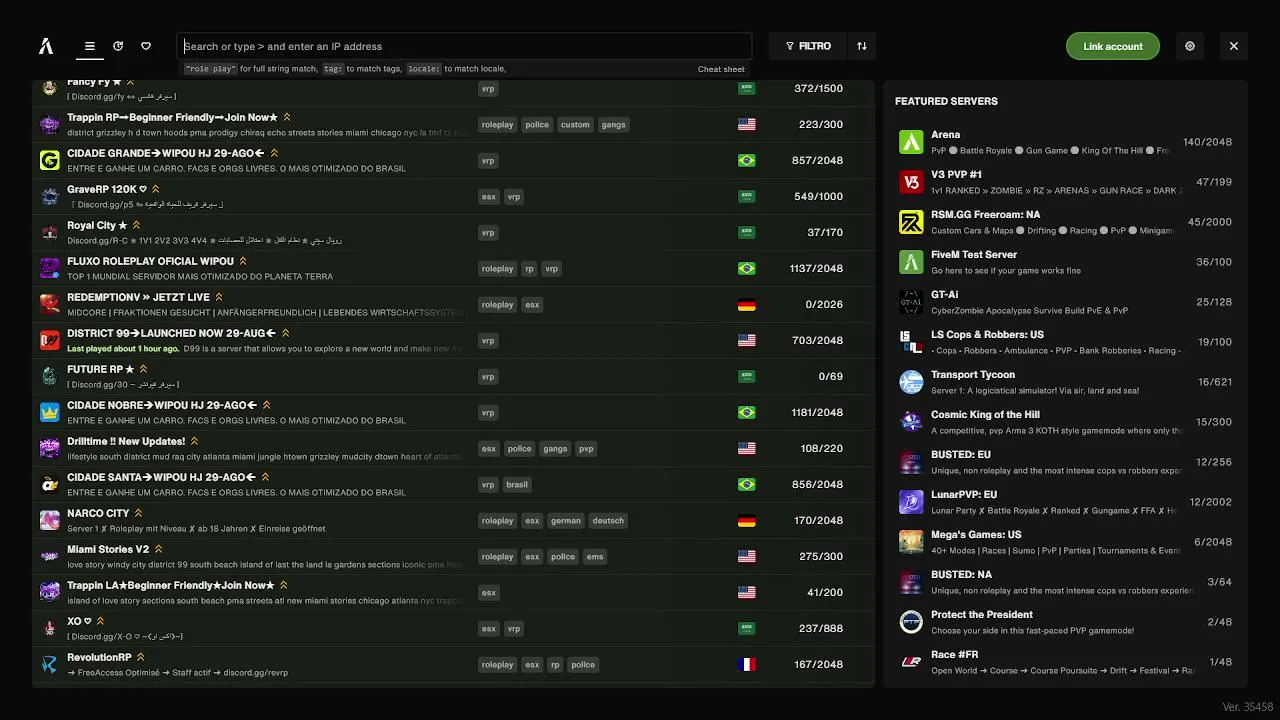
Task: Open the FUTURE RP server entry
Action: 454,376
